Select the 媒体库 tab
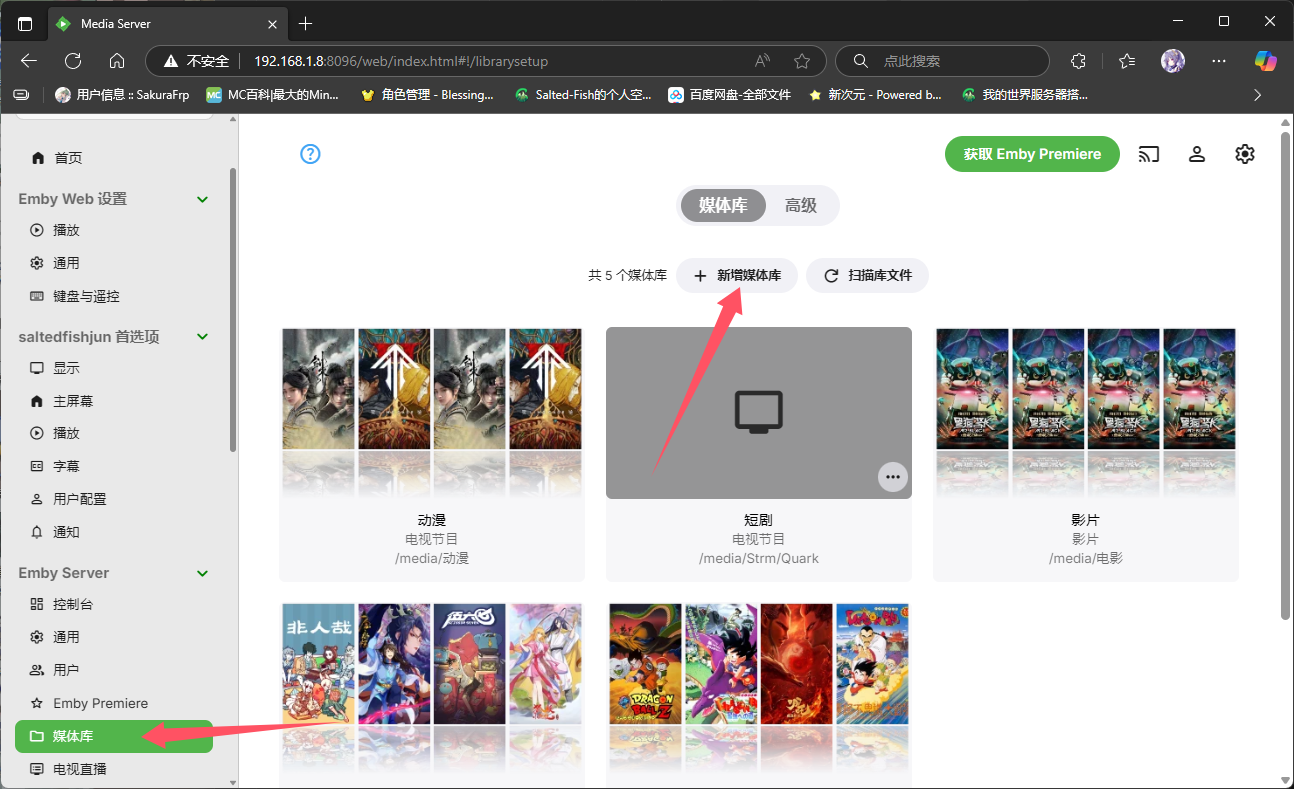1294x789 pixels. click(x=723, y=205)
